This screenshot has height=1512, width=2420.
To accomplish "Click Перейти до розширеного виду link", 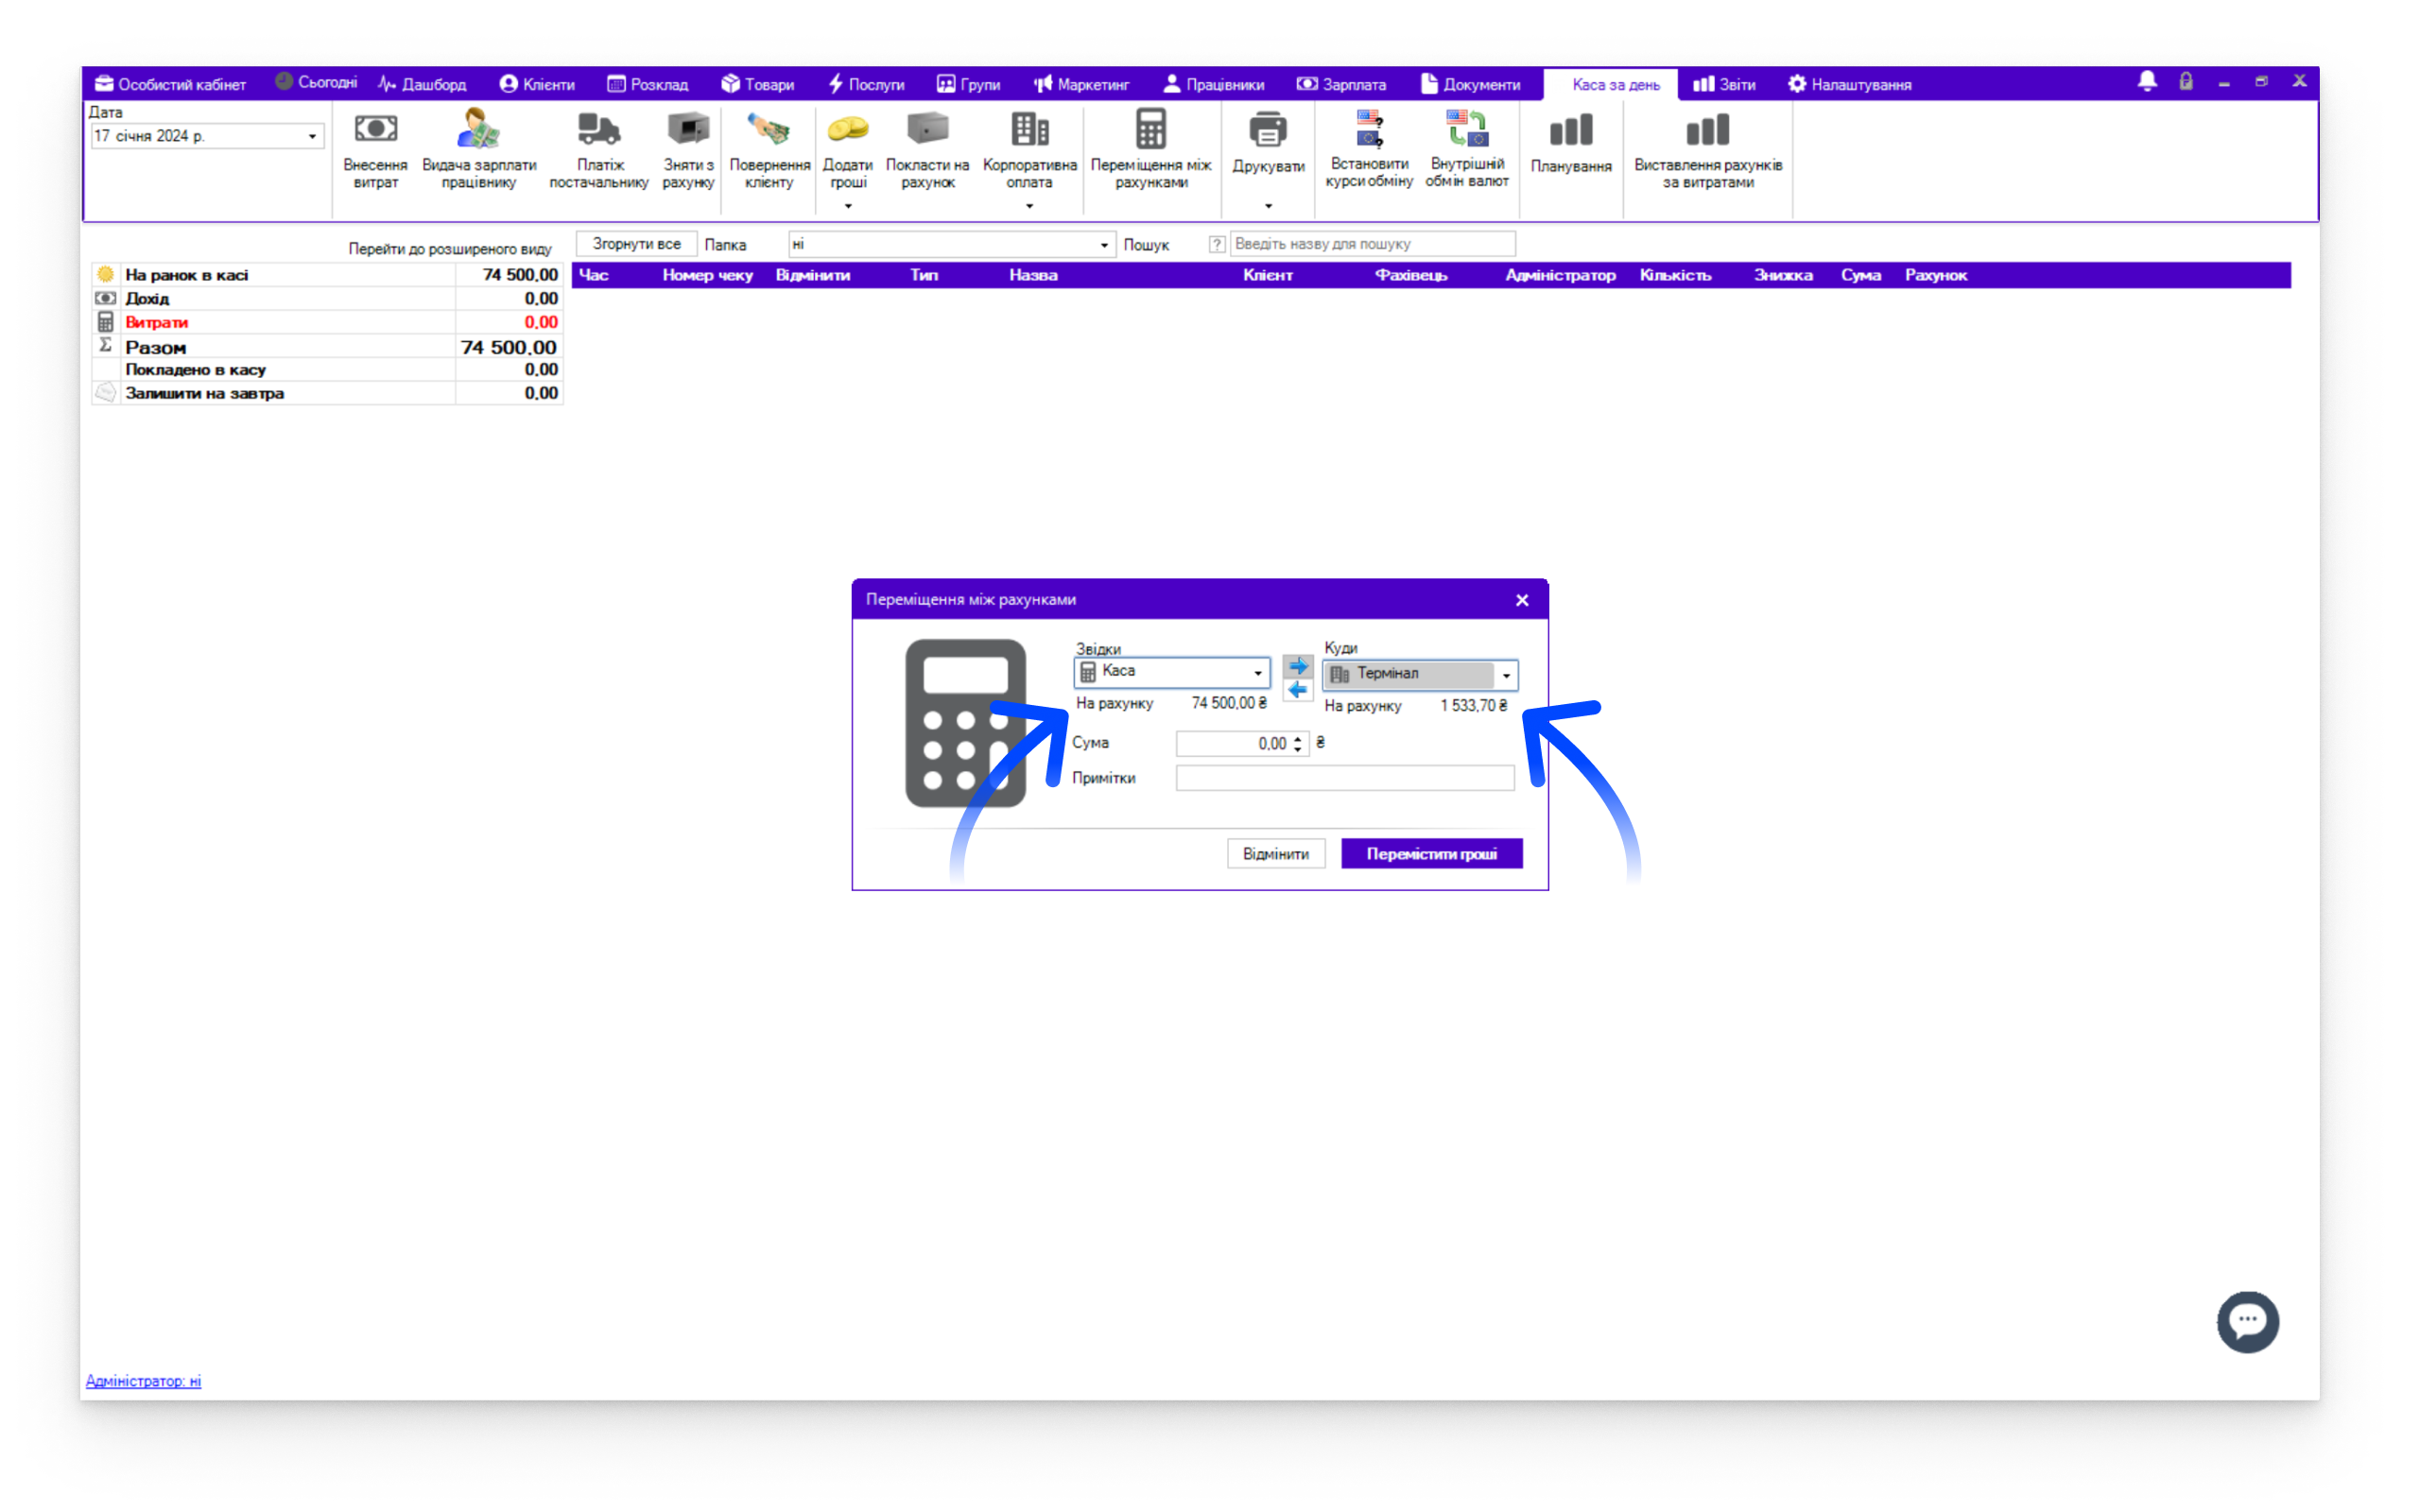I will click(449, 249).
